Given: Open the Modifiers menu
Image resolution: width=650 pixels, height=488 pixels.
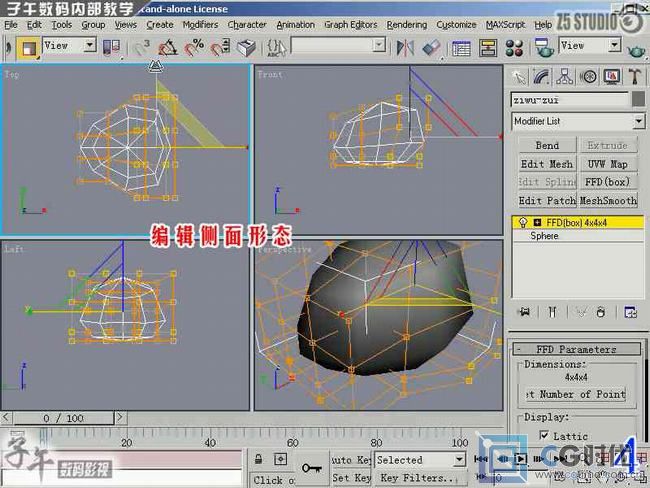Looking at the screenshot, I should coord(200,25).
